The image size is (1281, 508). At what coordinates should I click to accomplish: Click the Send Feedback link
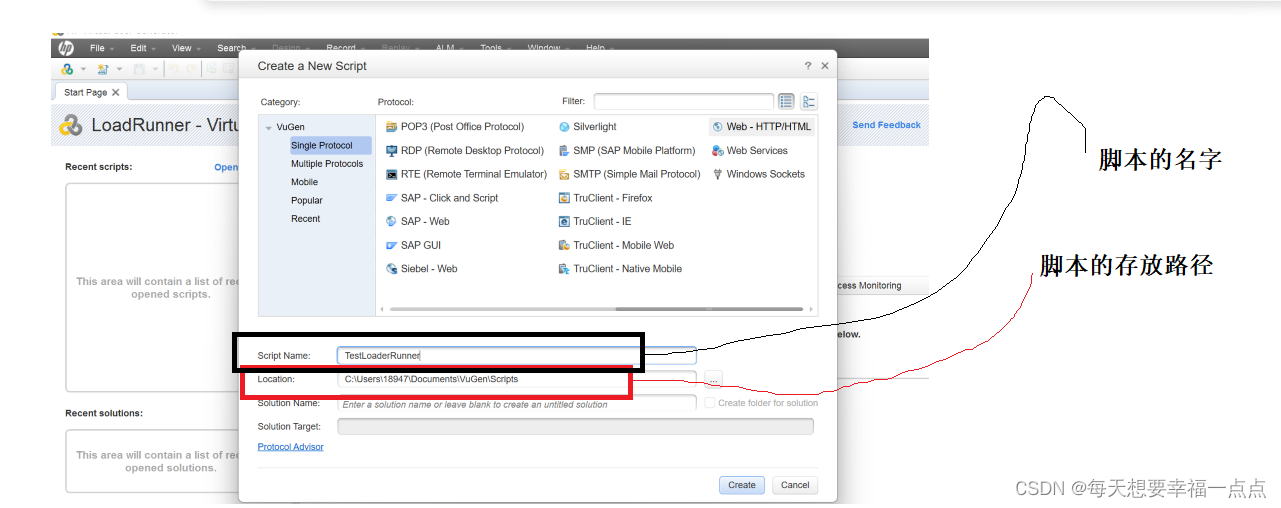point(886,125)
